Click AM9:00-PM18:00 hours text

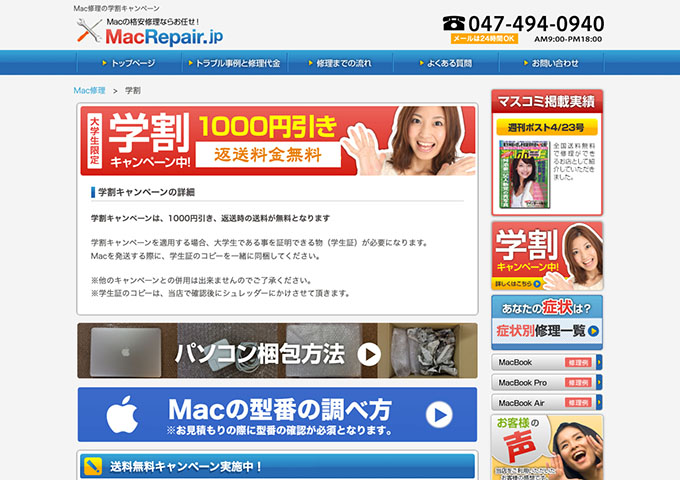(568, 39)
